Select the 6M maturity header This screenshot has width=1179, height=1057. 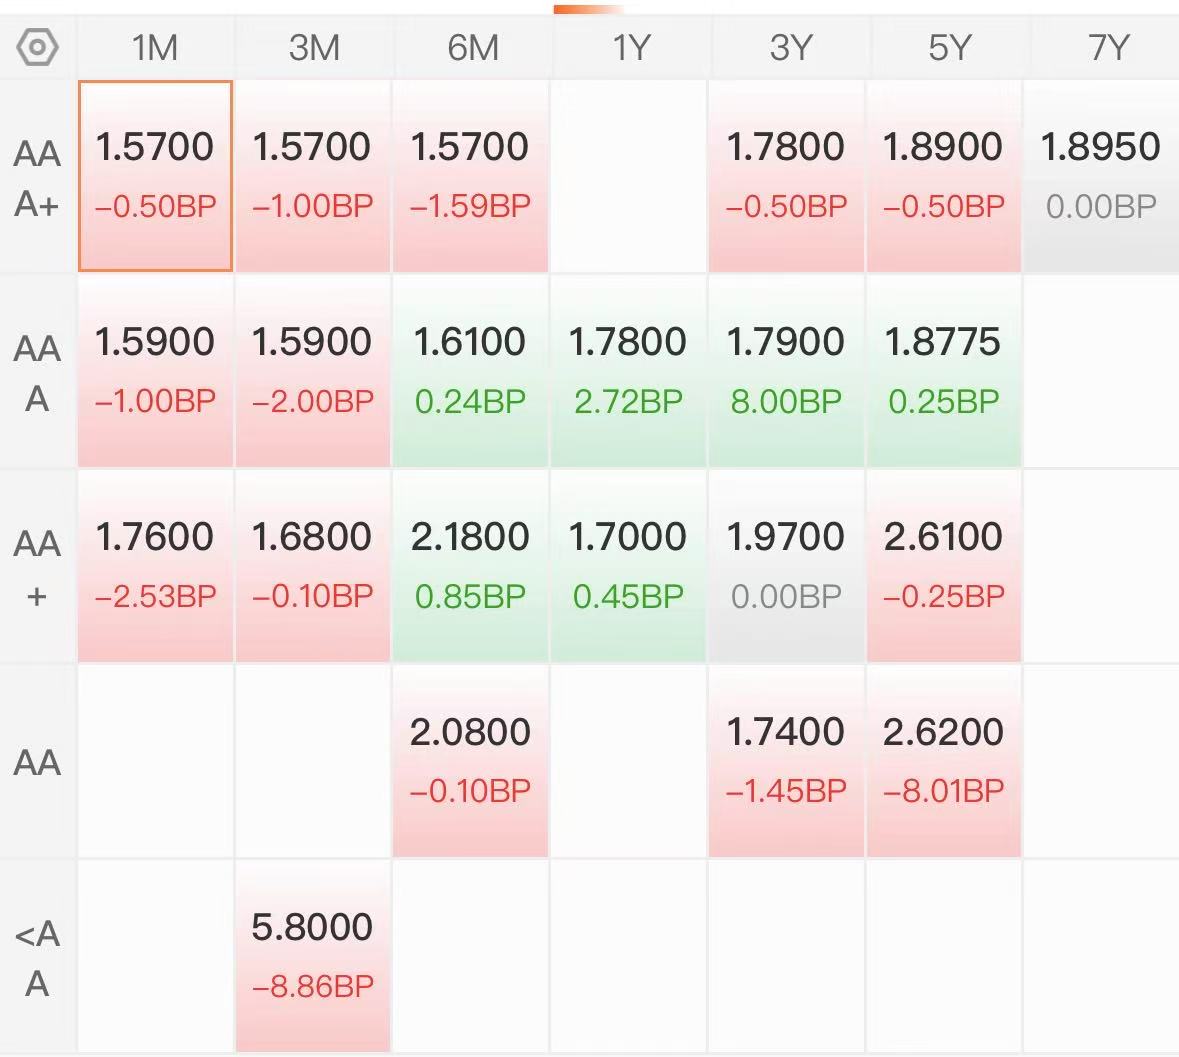click(x=472, y=48)
